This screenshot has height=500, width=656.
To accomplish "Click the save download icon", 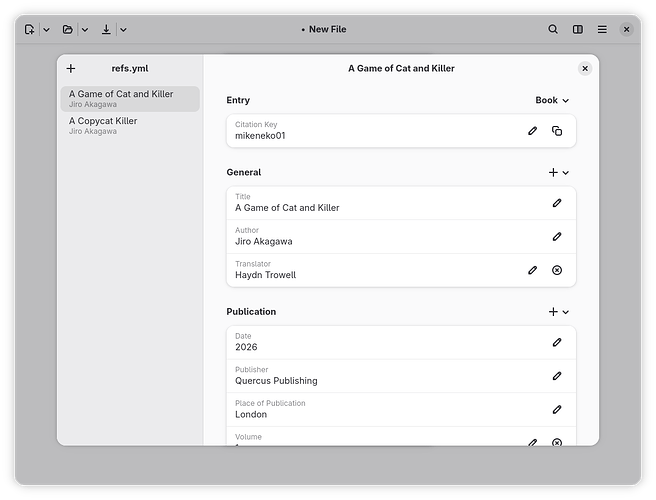I will click(106, 29).
